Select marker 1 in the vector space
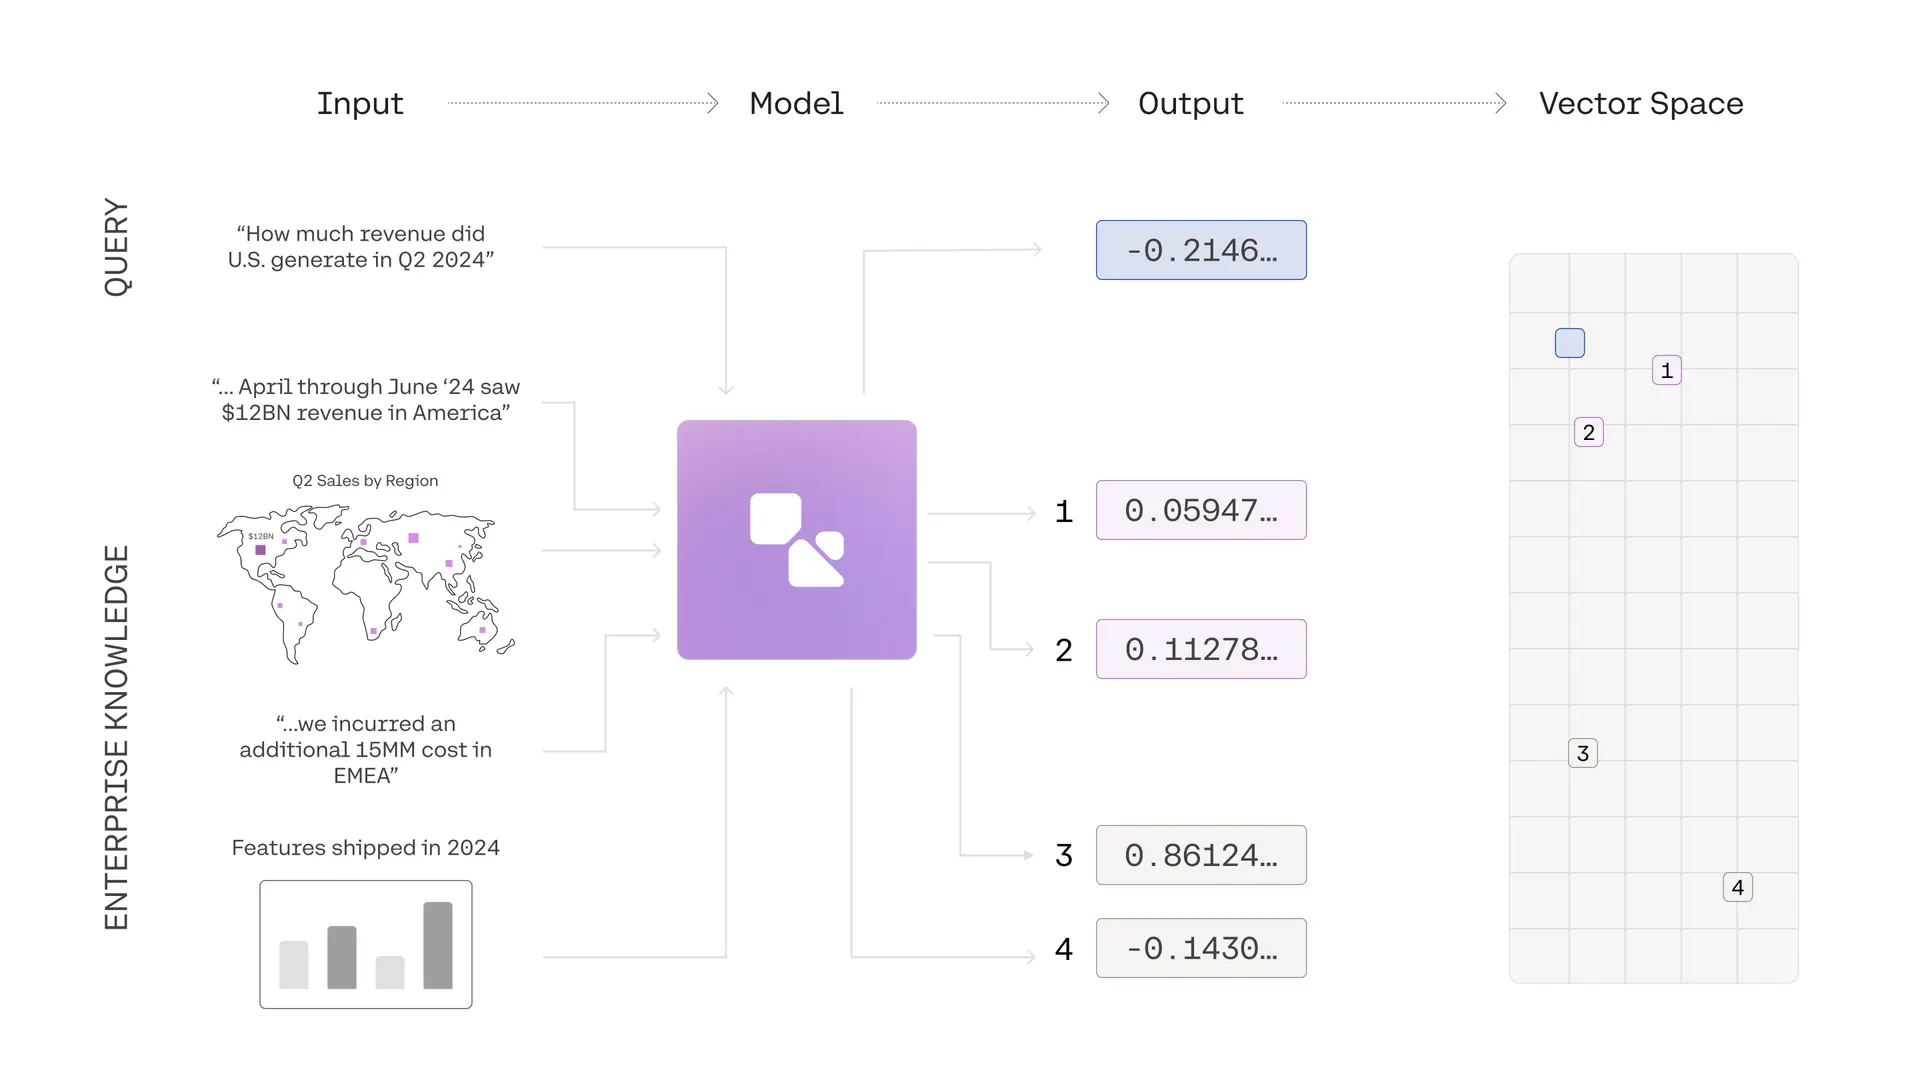This screenshot has height=1080, width=1920. click(x=1666, y=370)
